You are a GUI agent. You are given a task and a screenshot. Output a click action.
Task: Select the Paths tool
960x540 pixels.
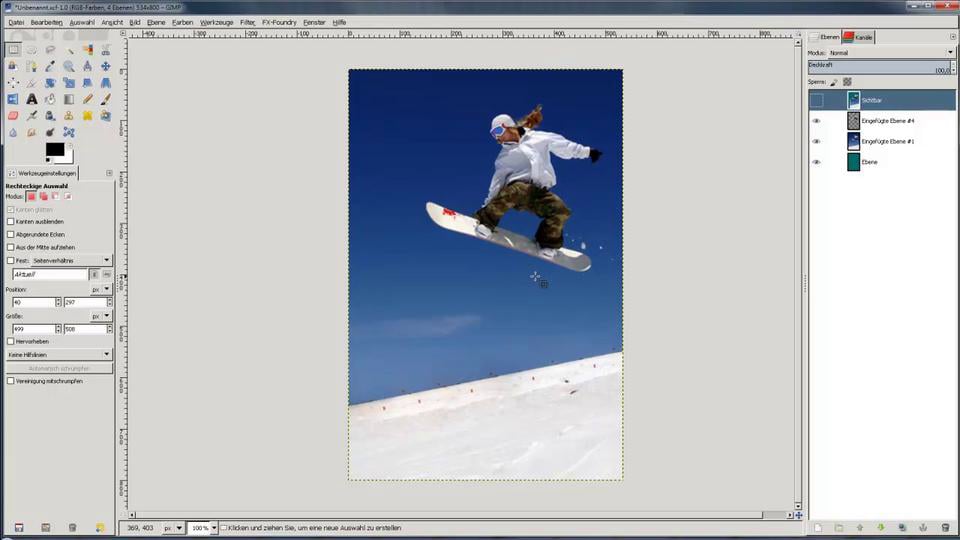point(31,66)
